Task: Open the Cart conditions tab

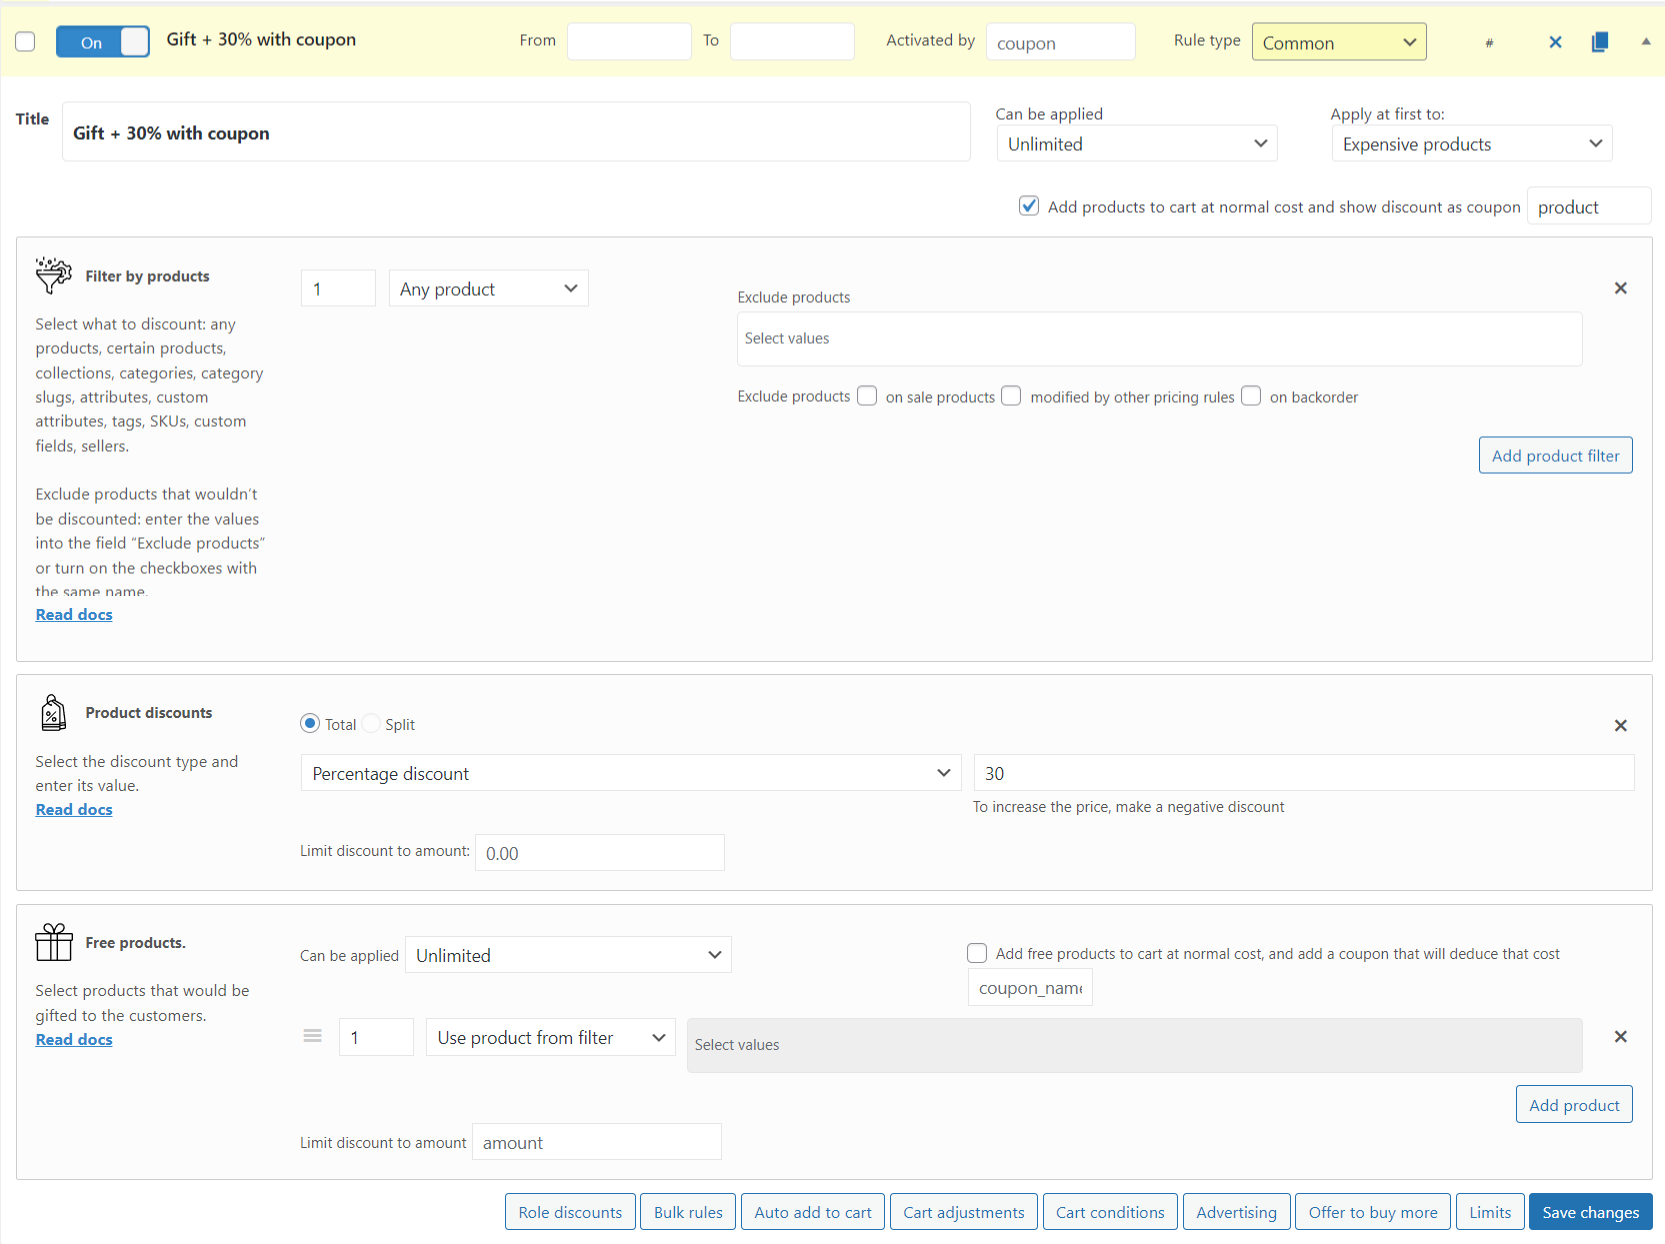Action: tap(1110, 1212)
